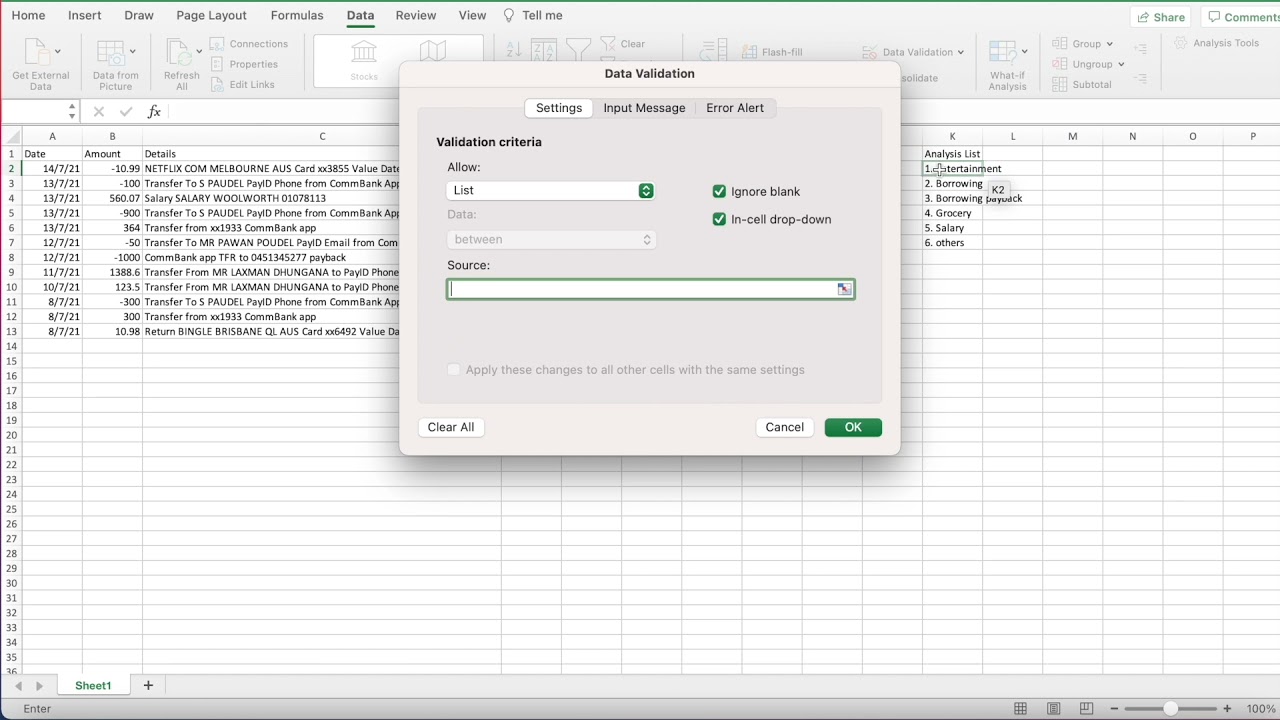Viewport: 1280px width, 720px height.
Task: Select the Stocks data type icon
Action: (364, 53)
